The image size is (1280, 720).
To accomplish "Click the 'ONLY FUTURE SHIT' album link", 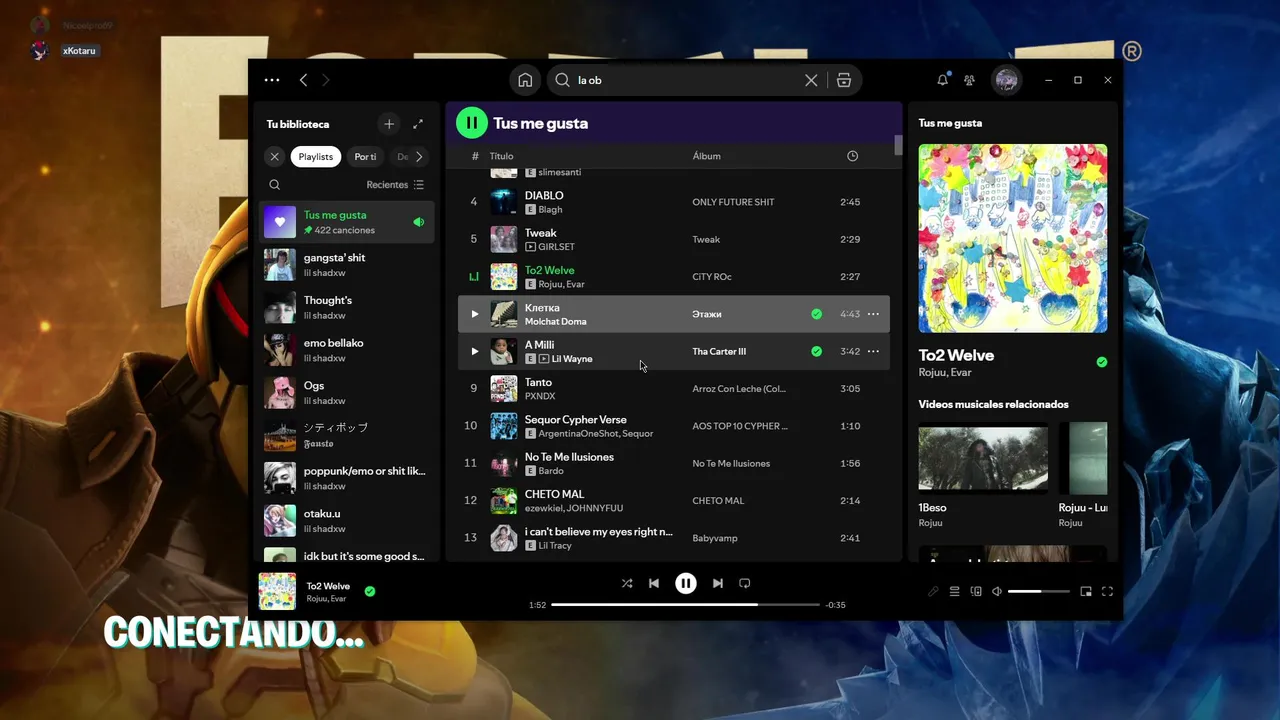I will tap(733, 202).
